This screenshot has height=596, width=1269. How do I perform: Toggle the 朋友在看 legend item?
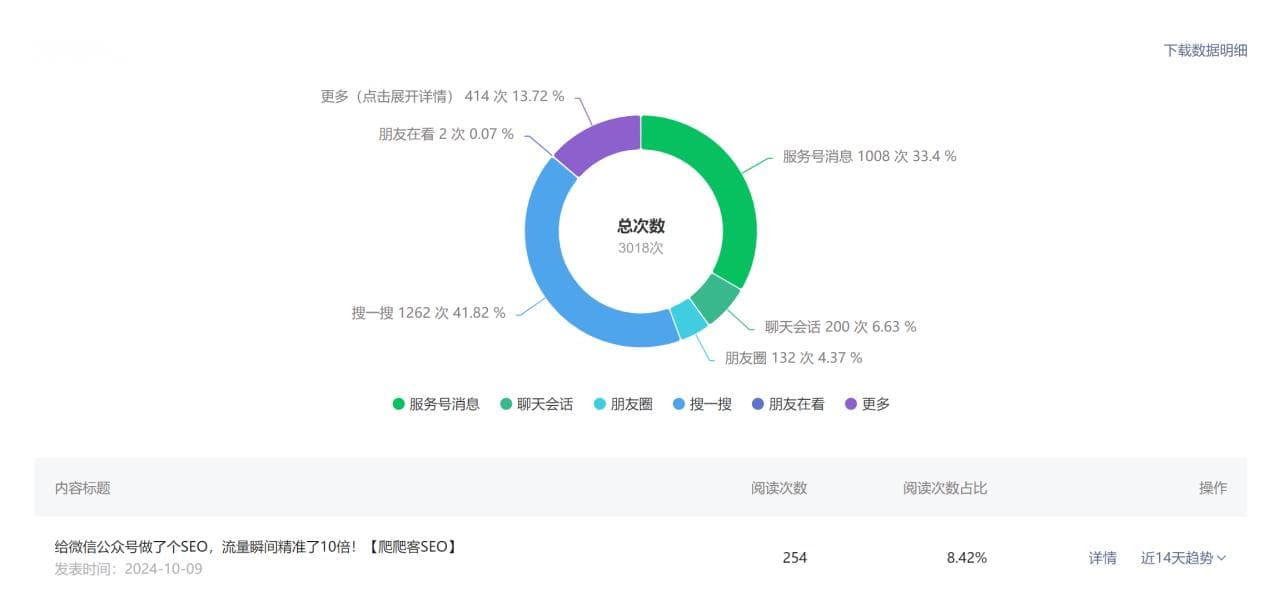(788, 404)
